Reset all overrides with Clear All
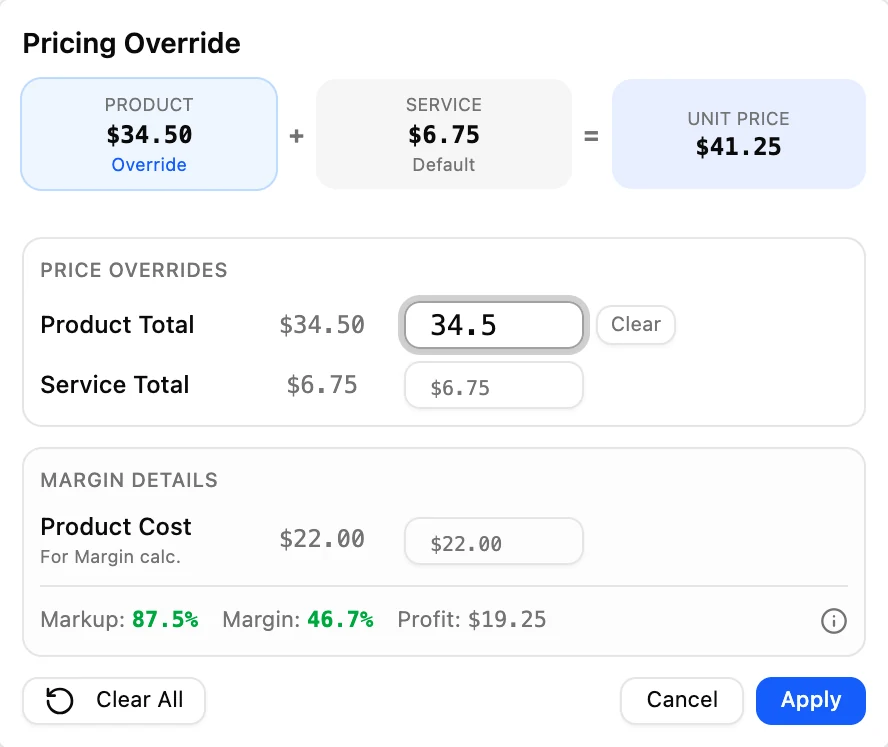The width and height of the screenshot is (888, 747). pos(114,701)
